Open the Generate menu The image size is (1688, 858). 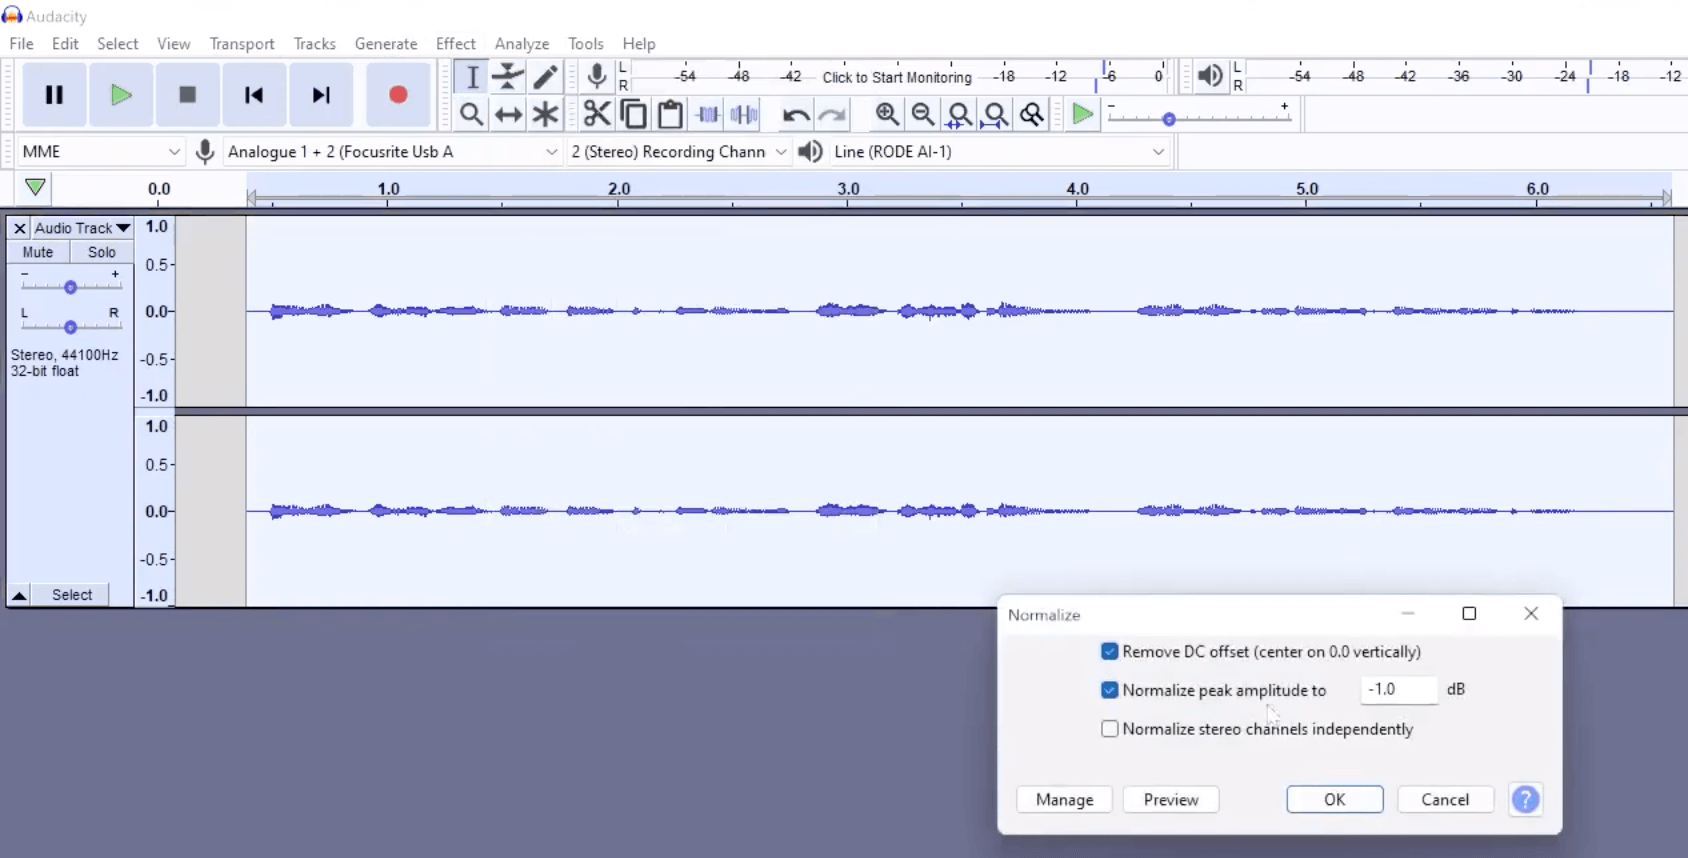[x=386, y=44]
